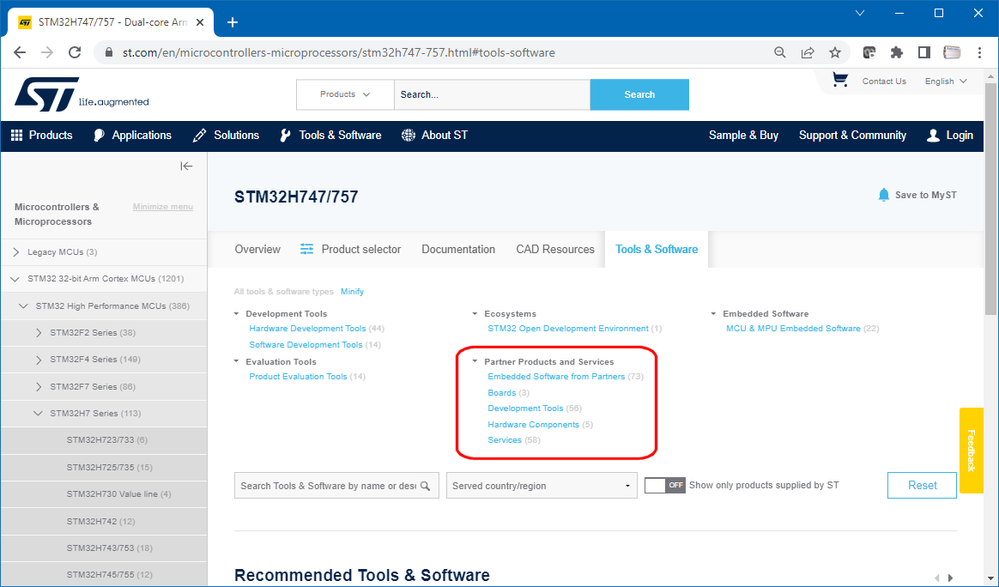
Task: Click the Reset button
Action: coord(922,486)
